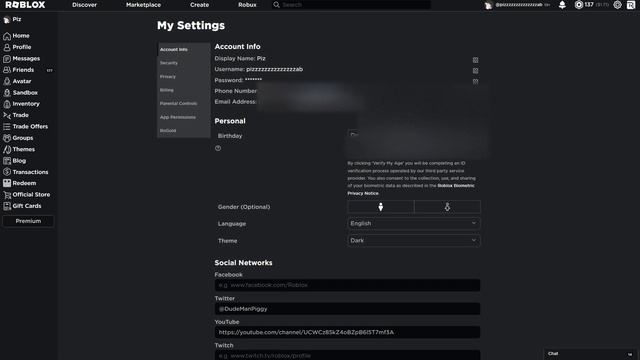Click the Social Networks heading
640x360 pixels.
[243, 263]
